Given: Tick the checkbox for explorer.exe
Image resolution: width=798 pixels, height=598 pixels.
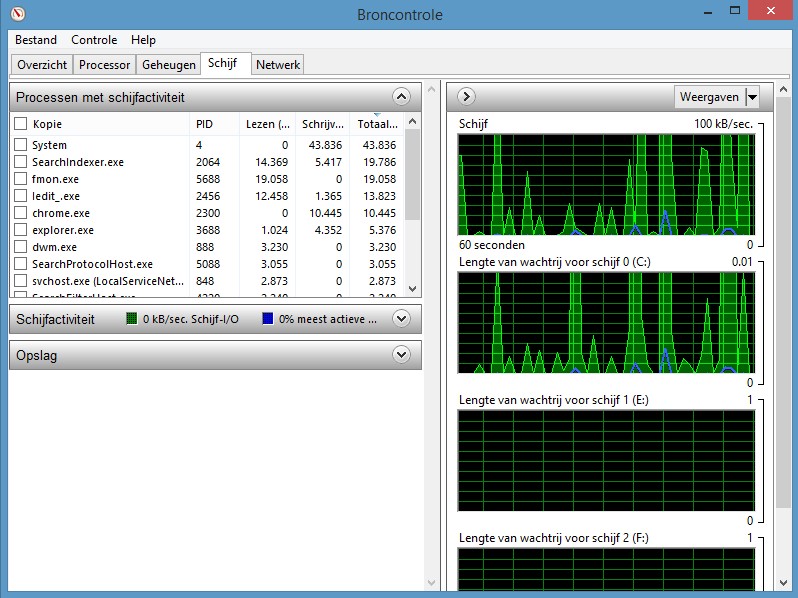Looking at the screenshot, I should [20, 230].
